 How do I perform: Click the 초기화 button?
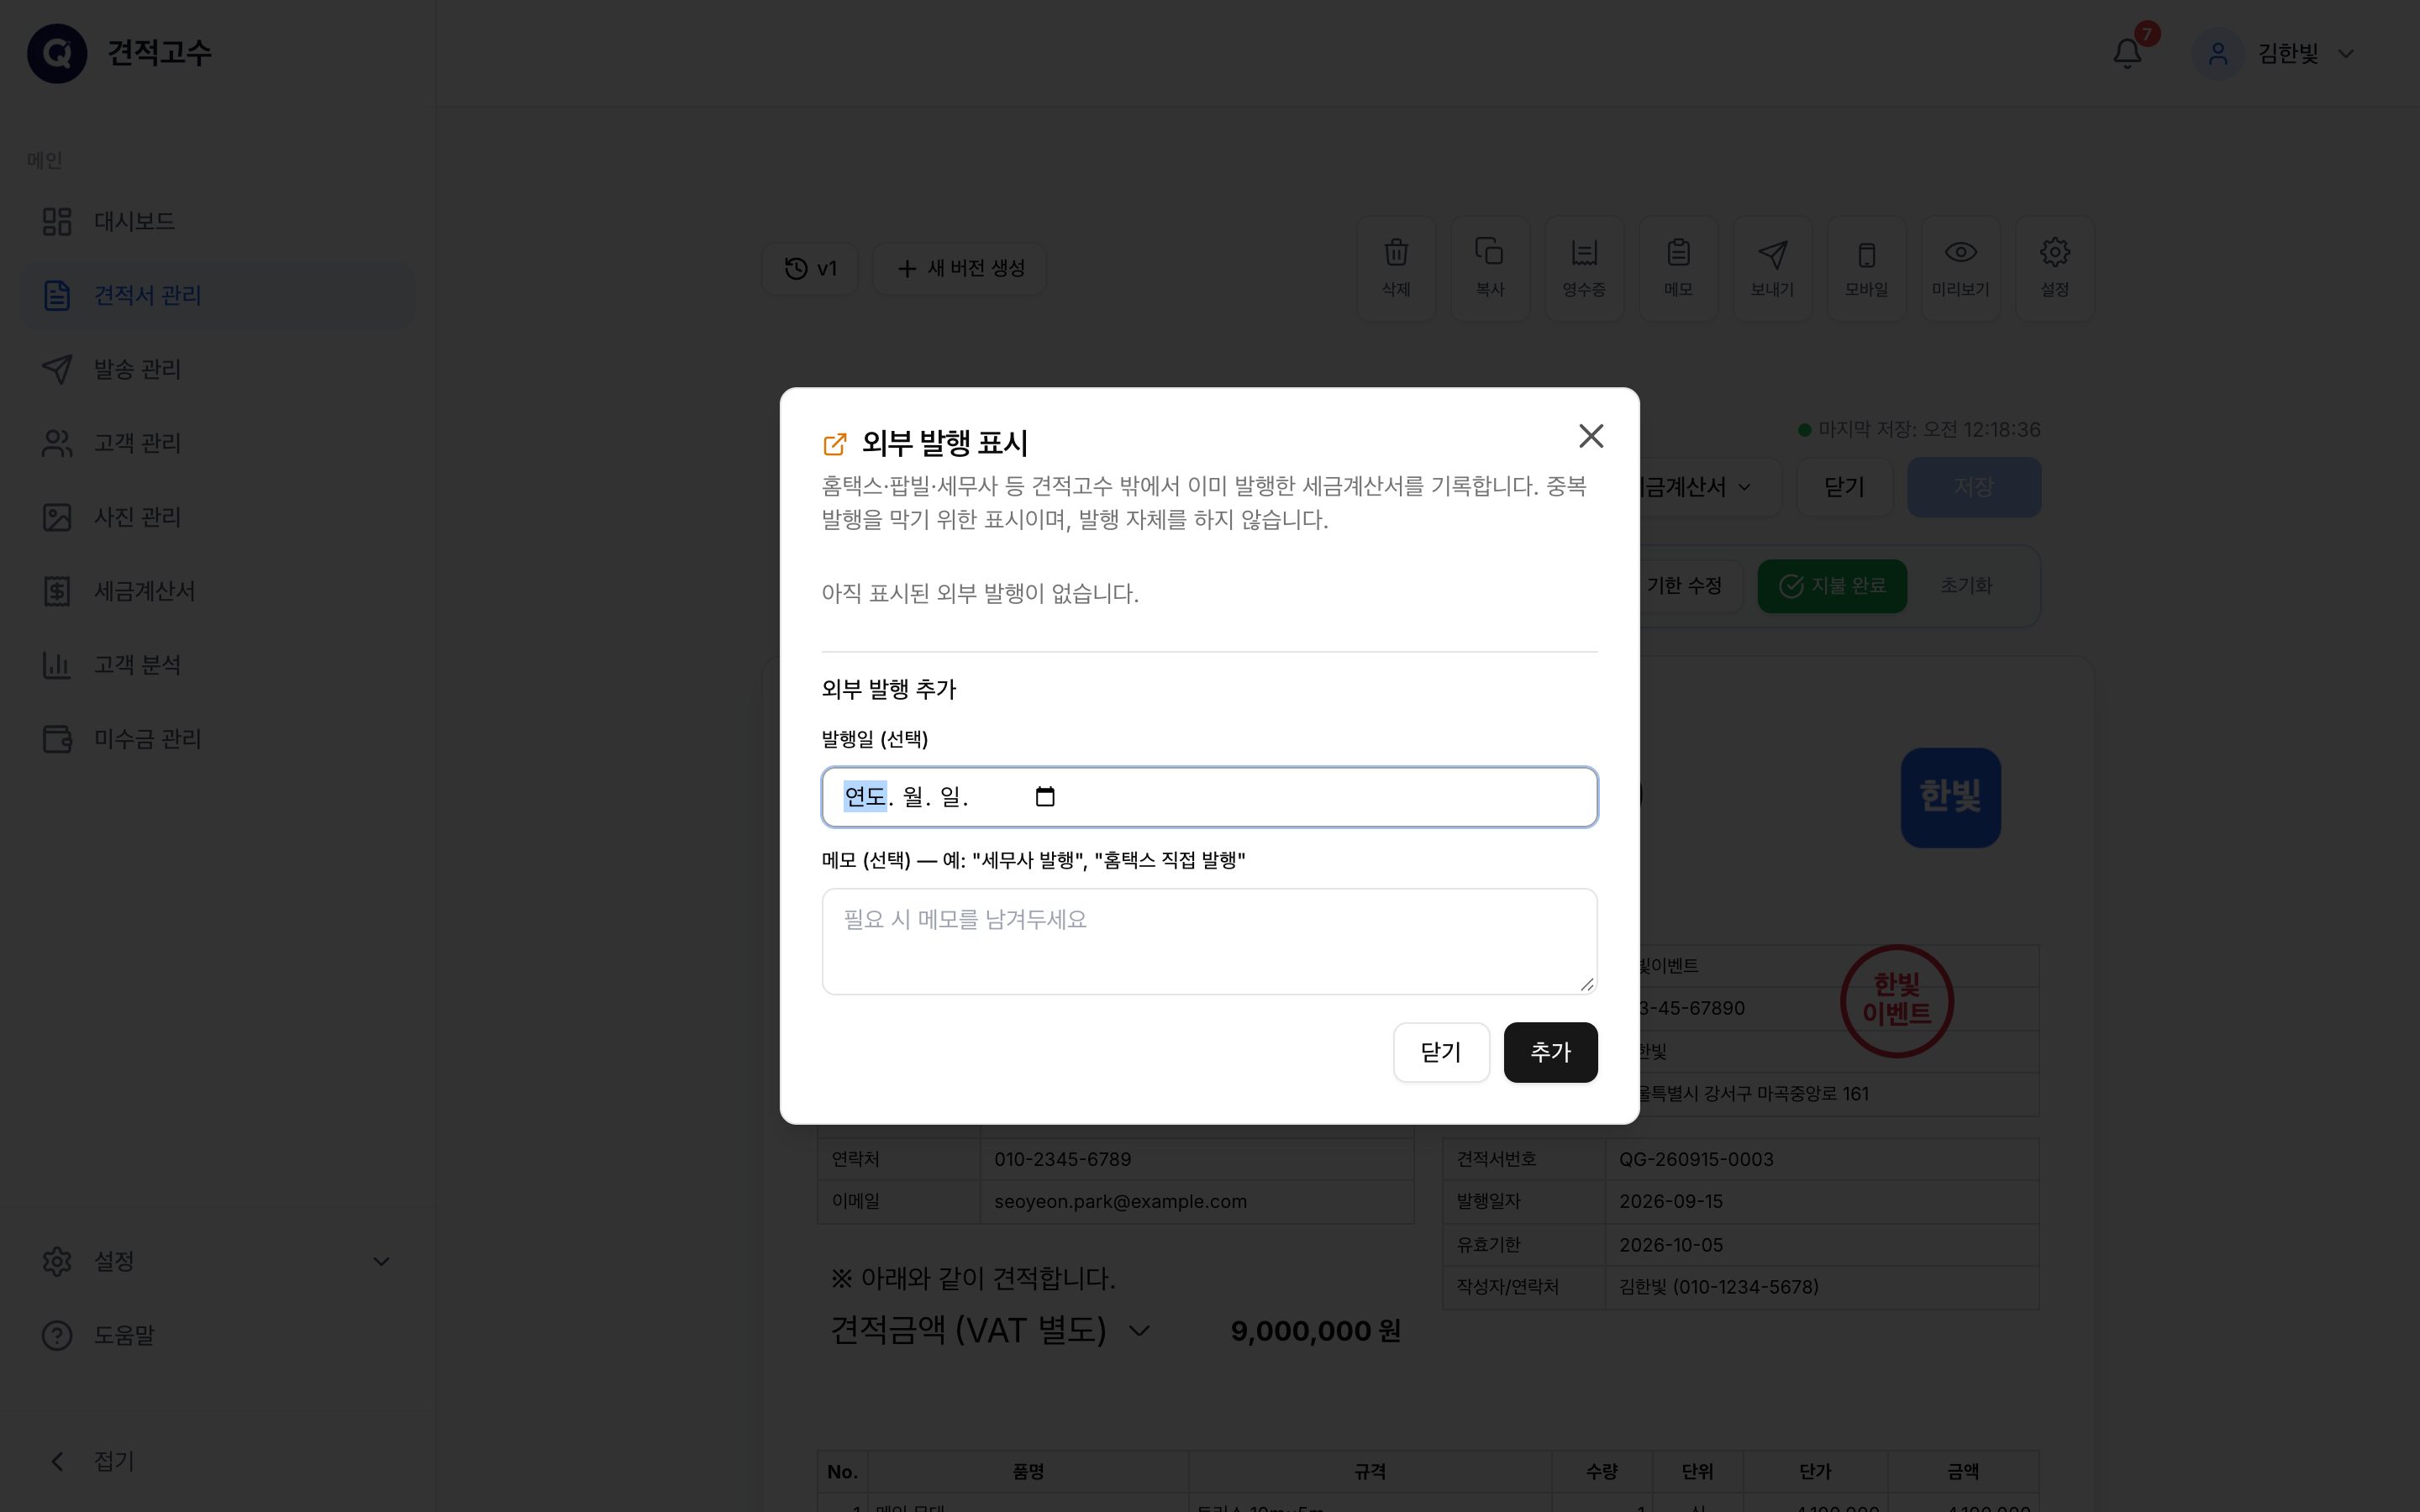[1966, 586]
